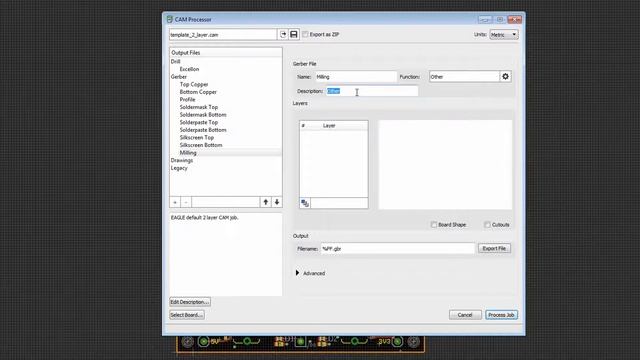This screenshot has width=640, height=360.
Task: Click the Cancel button
Action: (465, 315)
